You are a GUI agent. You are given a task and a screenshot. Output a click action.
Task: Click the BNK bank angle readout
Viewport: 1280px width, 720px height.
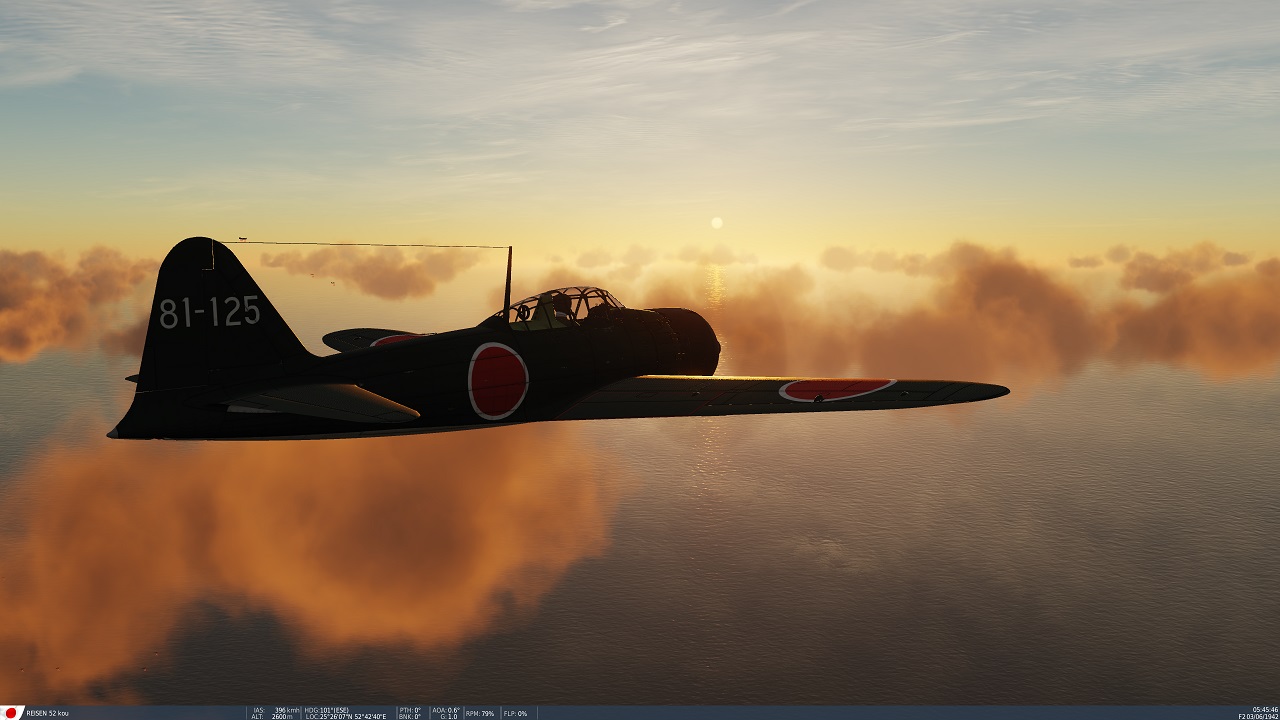[410, 717]
